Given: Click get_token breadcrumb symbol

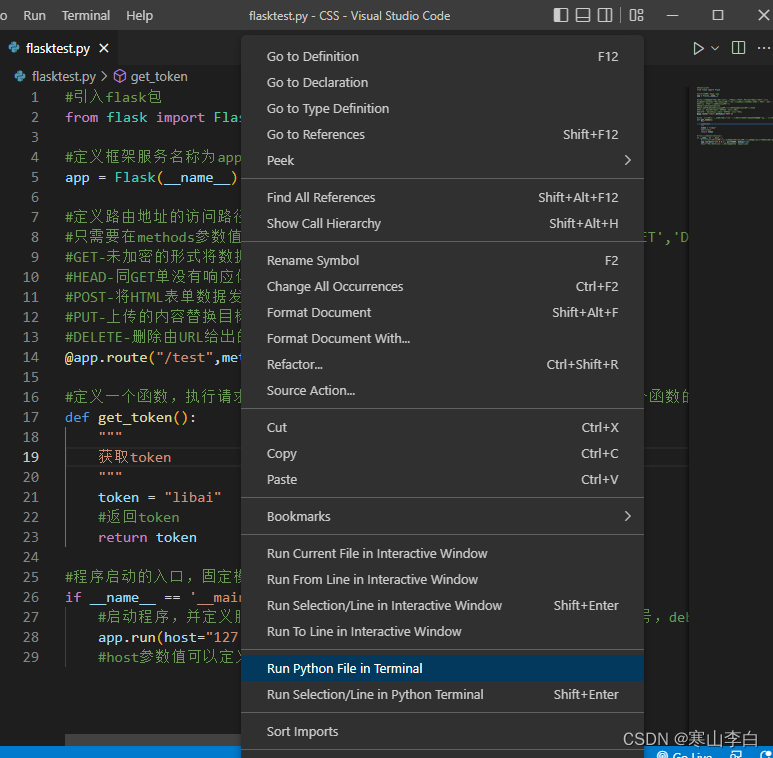Looking at the screenshot, I should pos(159,76).
